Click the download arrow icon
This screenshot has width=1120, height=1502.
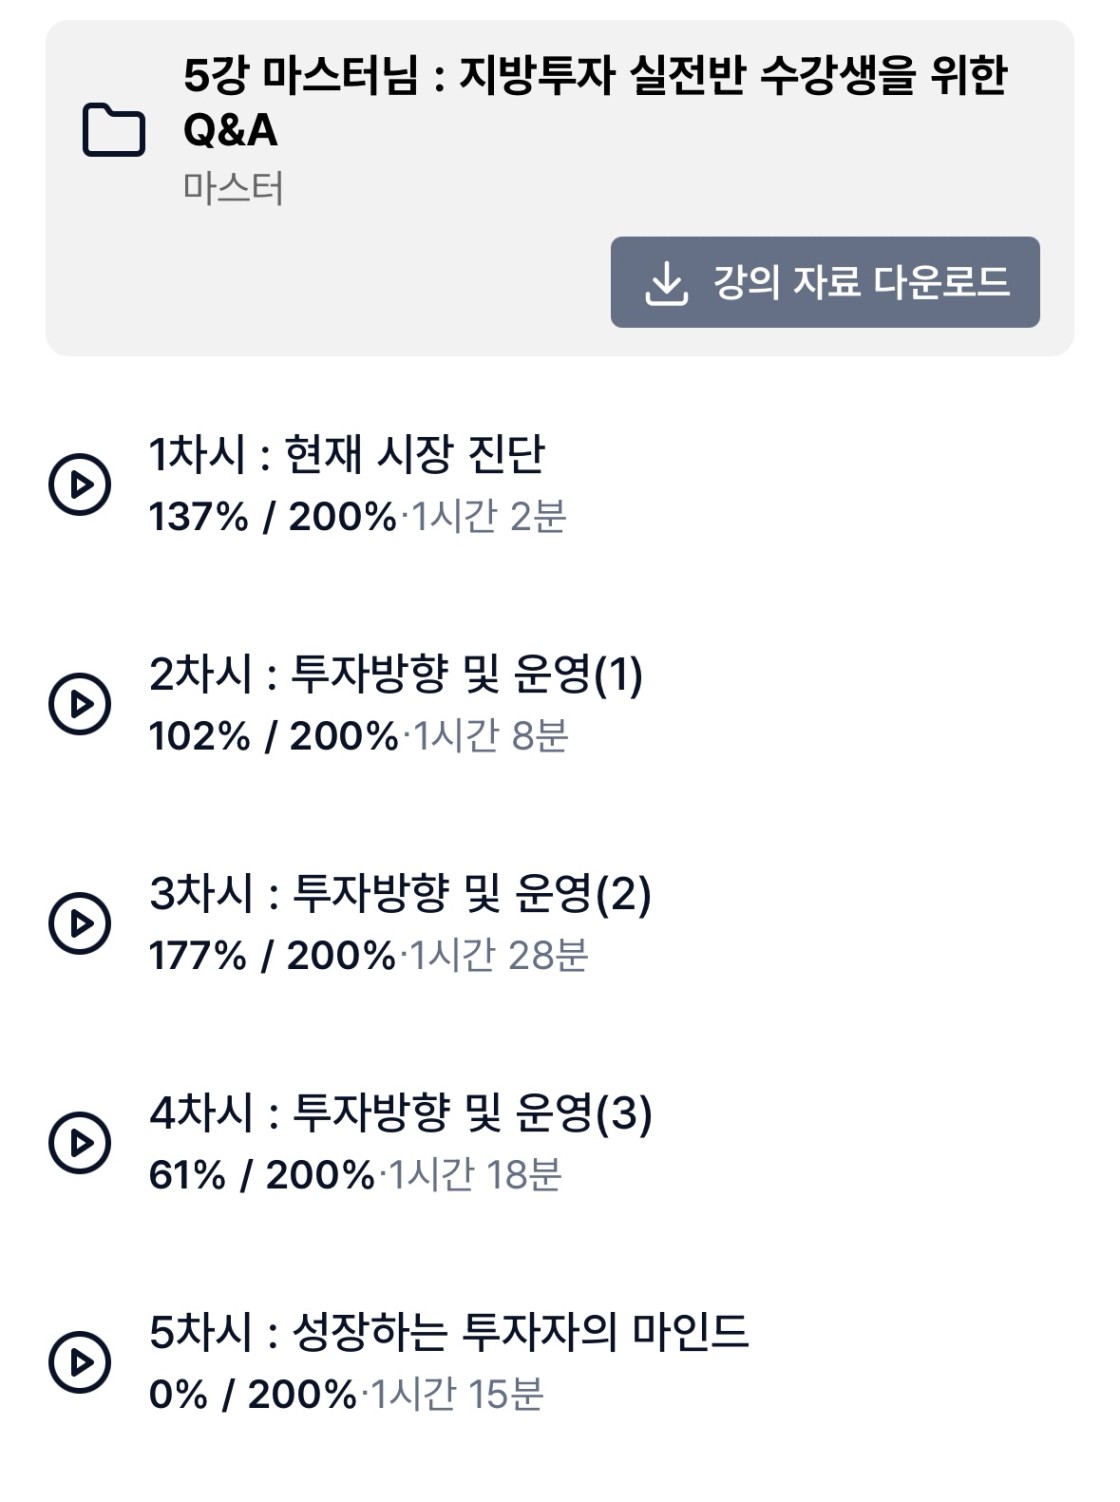(x=666, y=283)
